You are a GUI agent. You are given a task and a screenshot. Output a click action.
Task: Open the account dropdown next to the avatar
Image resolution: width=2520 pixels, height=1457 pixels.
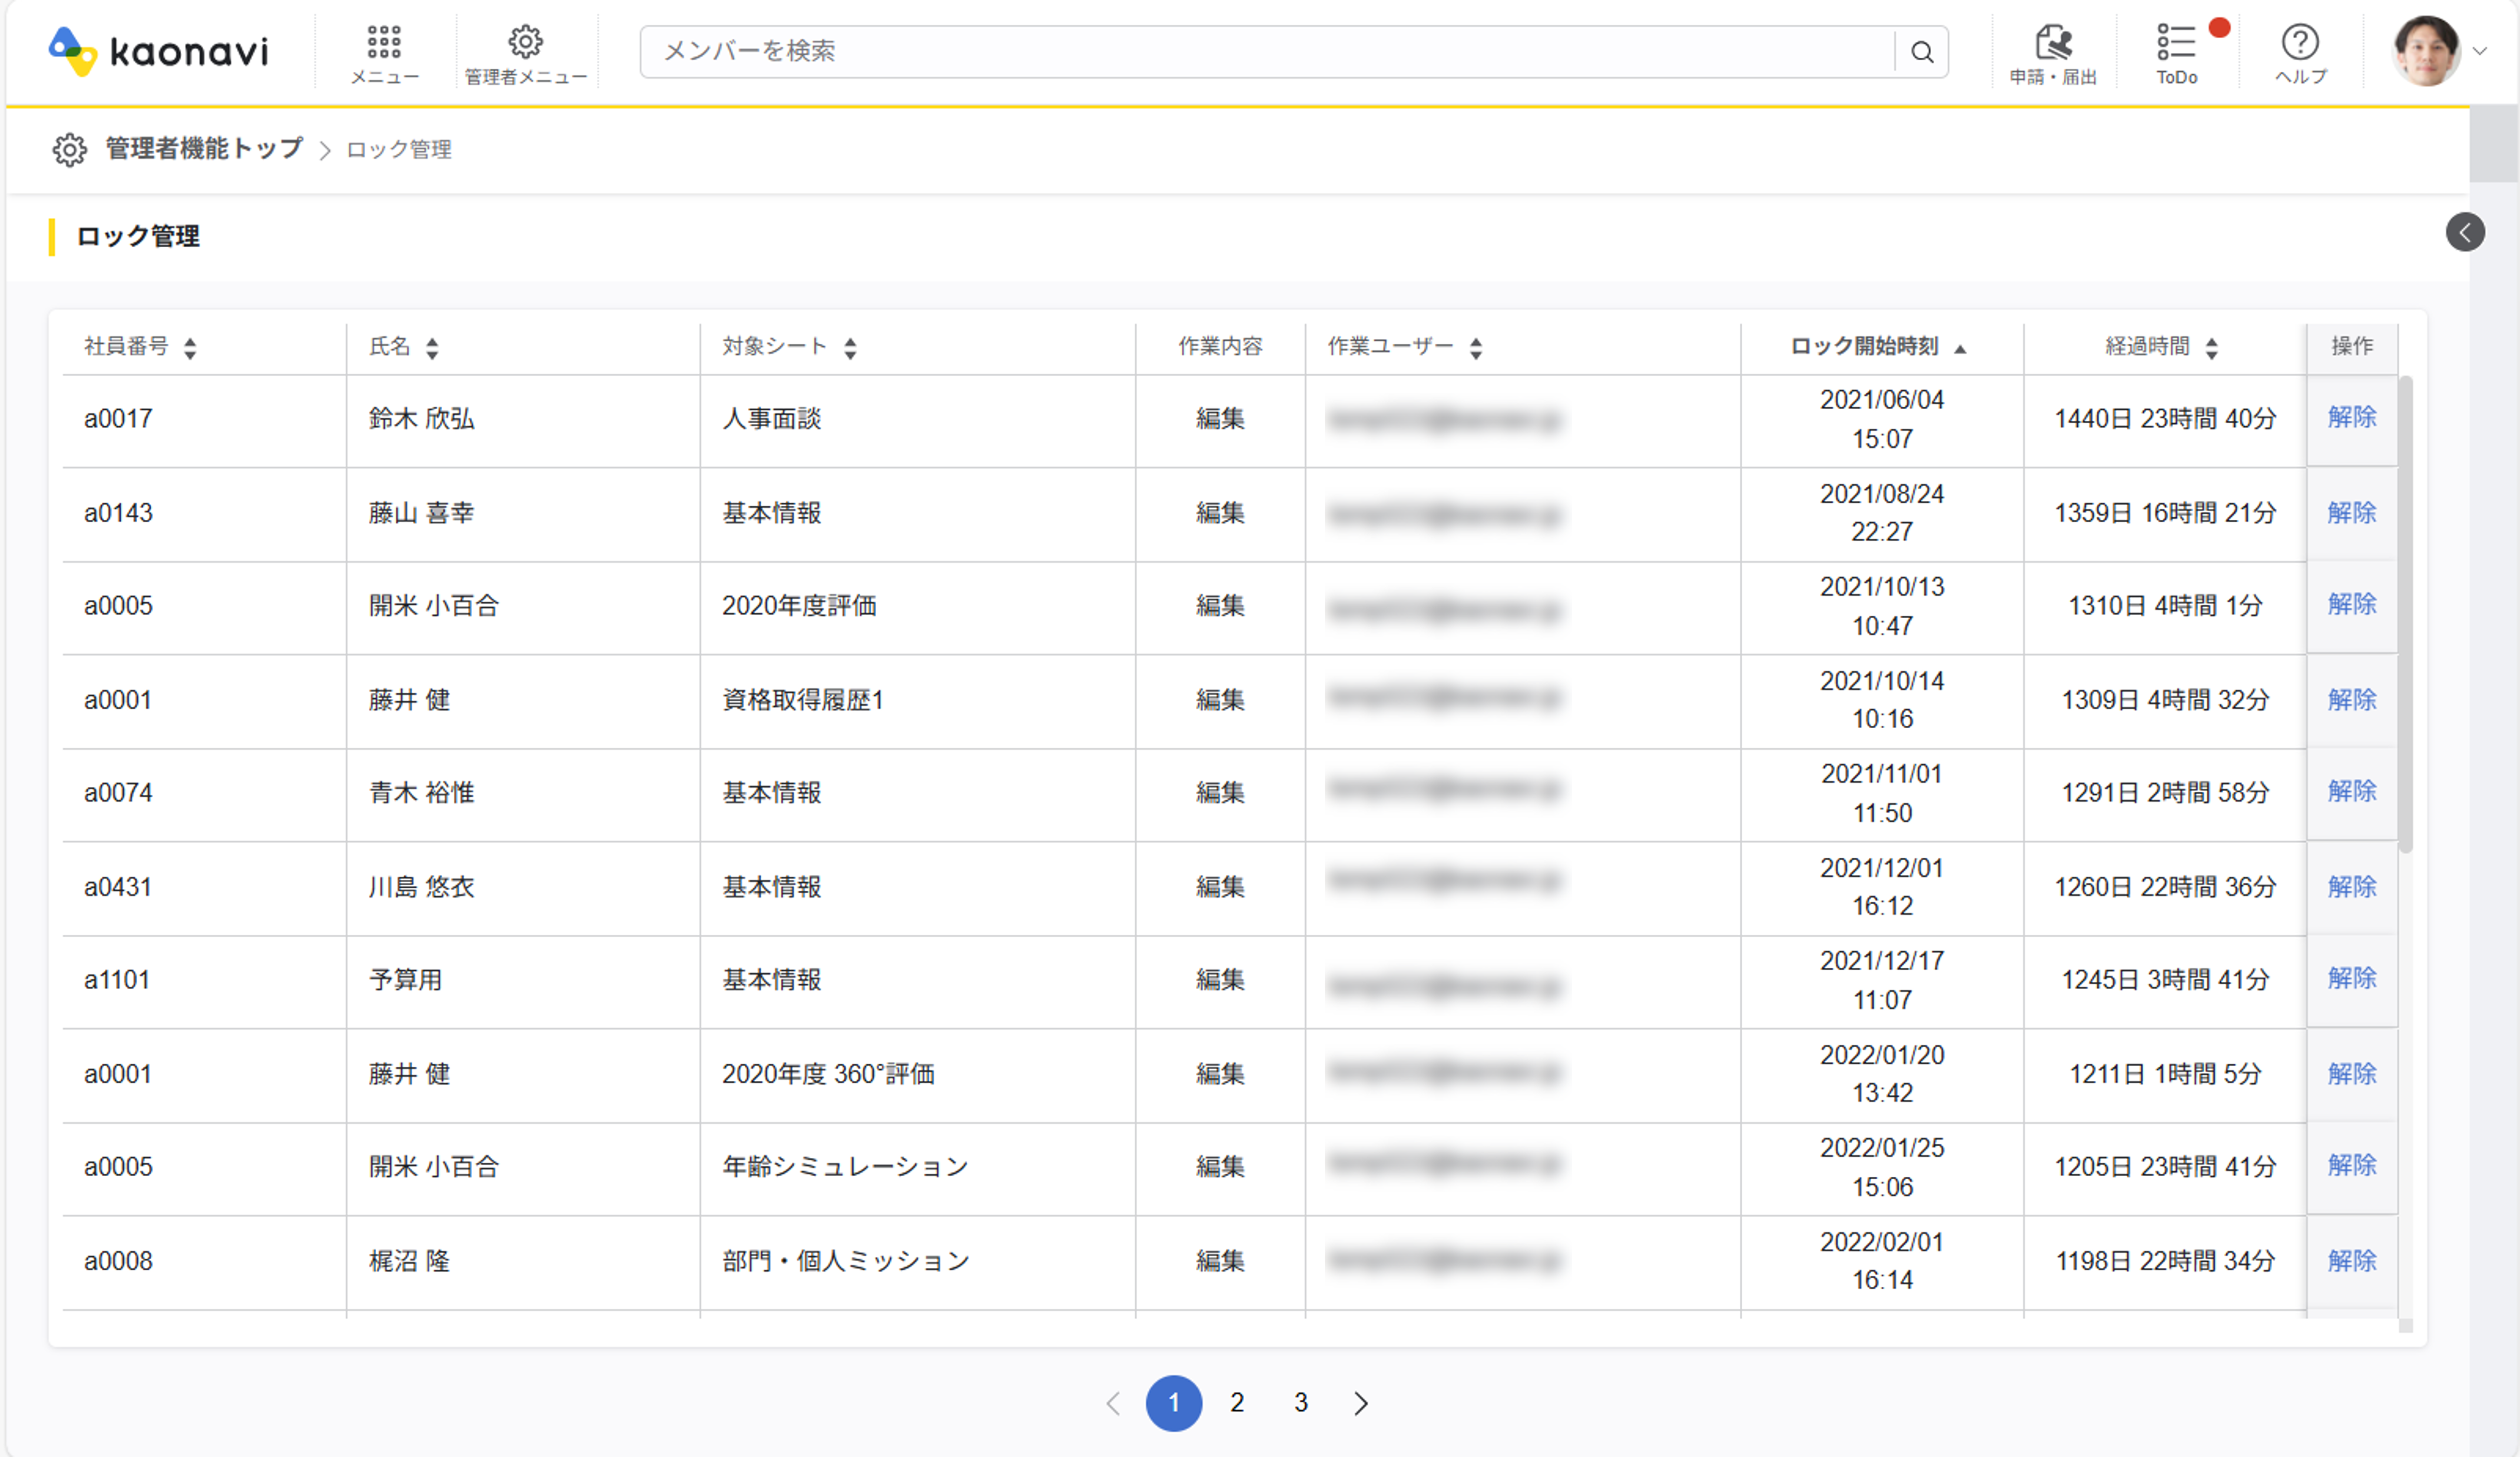pos(2481,52)
